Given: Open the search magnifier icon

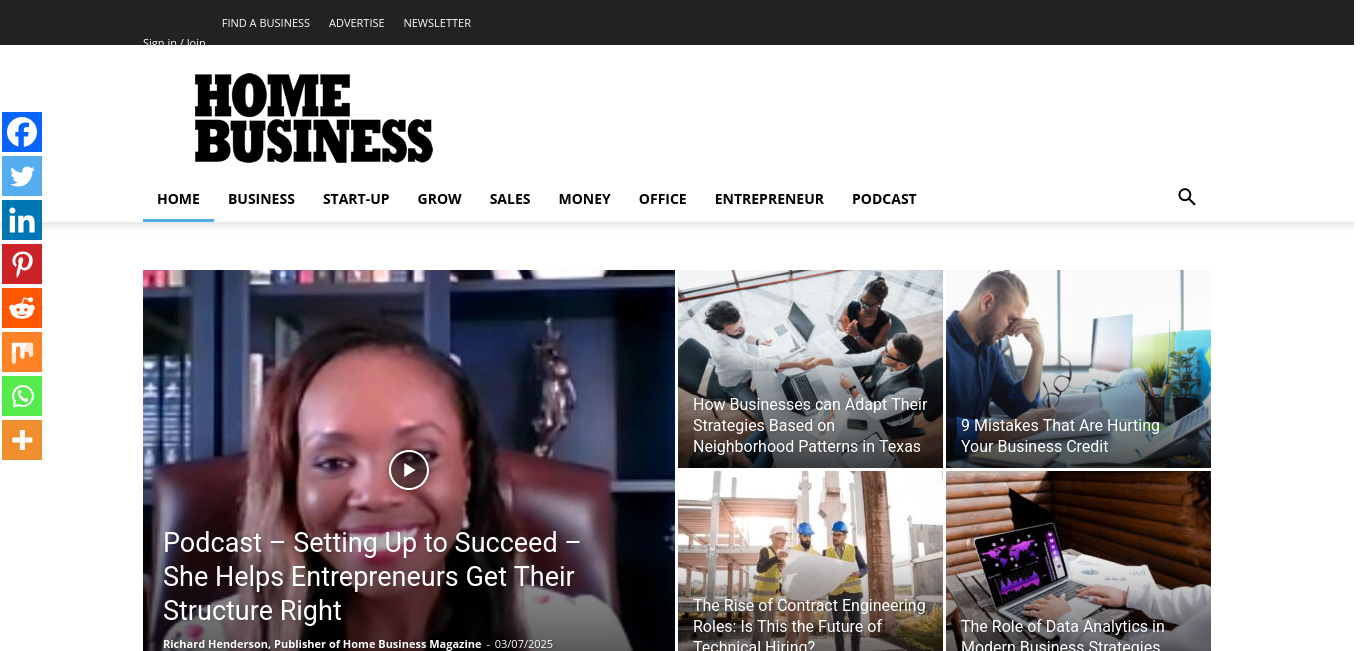Looking at the screenshot, I should point(1187,197).
